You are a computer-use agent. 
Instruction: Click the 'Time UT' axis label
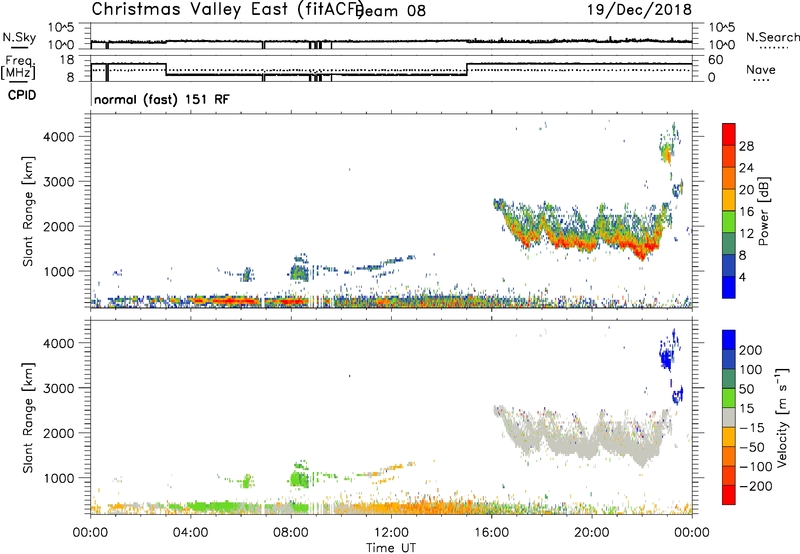(x=391, y=547)
